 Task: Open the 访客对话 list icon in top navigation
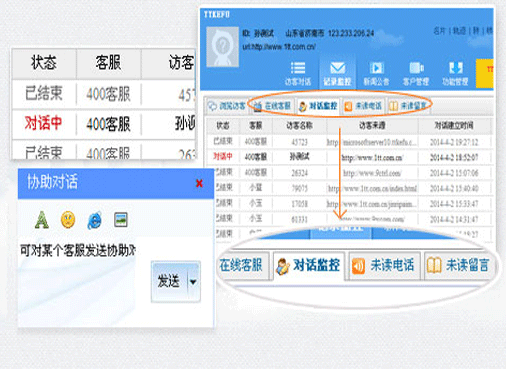pos(298,68)
